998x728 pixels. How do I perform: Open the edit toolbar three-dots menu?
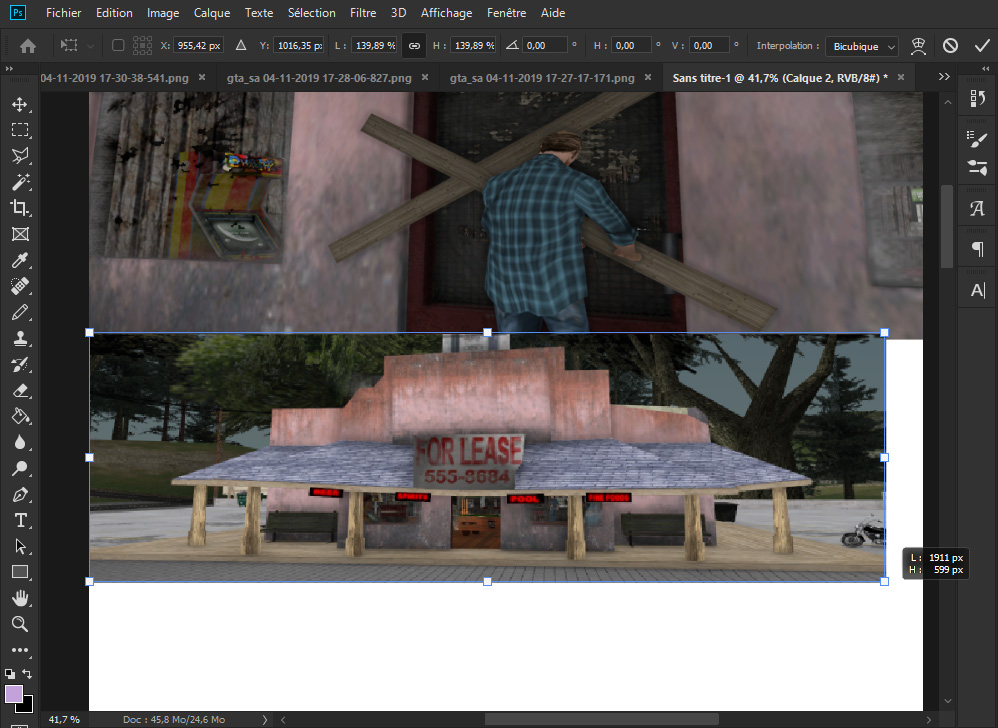(x=20, y=650)
